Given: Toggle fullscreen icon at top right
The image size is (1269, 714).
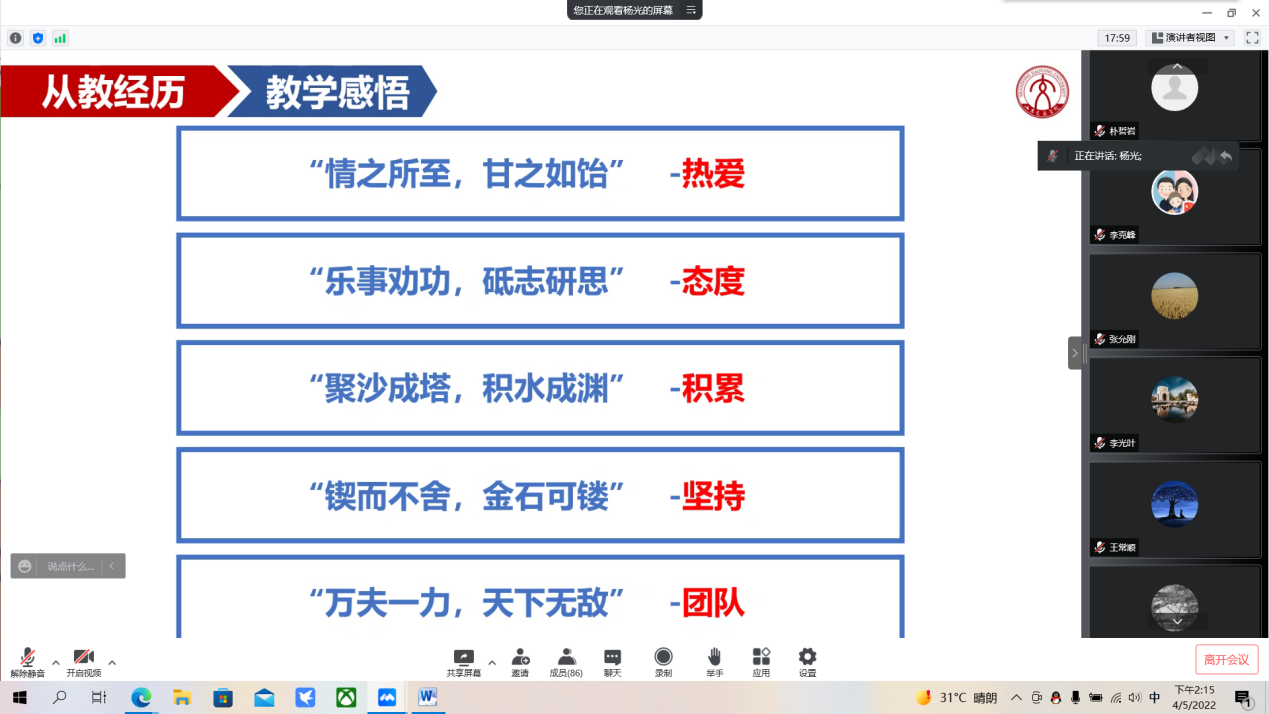Looking at the screenshot, I should click(1252, 38).
